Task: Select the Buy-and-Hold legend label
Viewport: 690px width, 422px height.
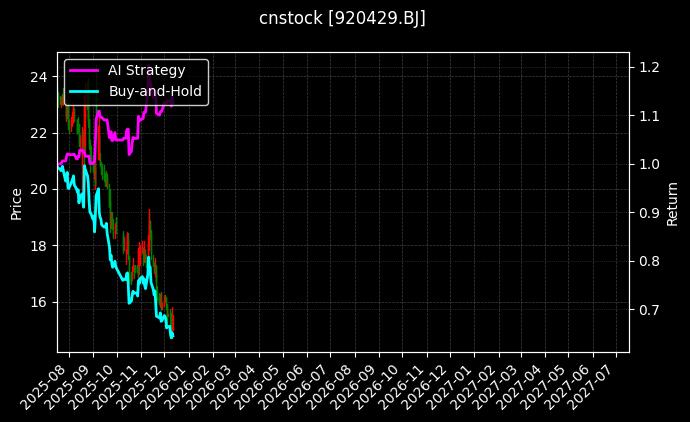Action: tap(155, 91)
